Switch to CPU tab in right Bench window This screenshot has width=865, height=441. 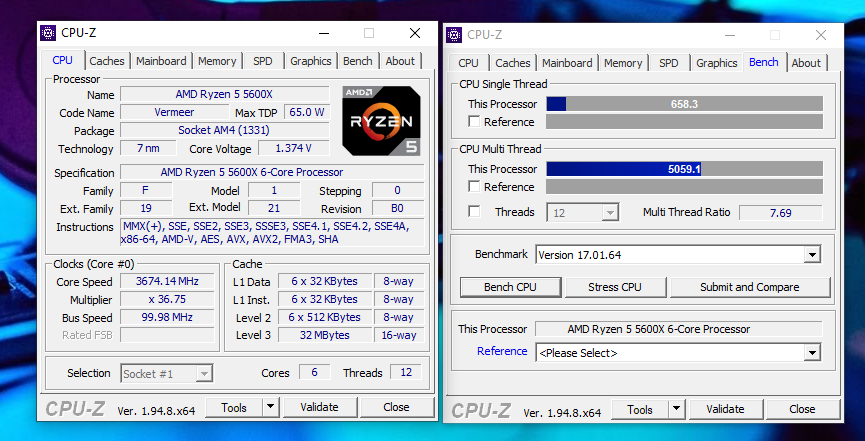(x=468, y=63)
